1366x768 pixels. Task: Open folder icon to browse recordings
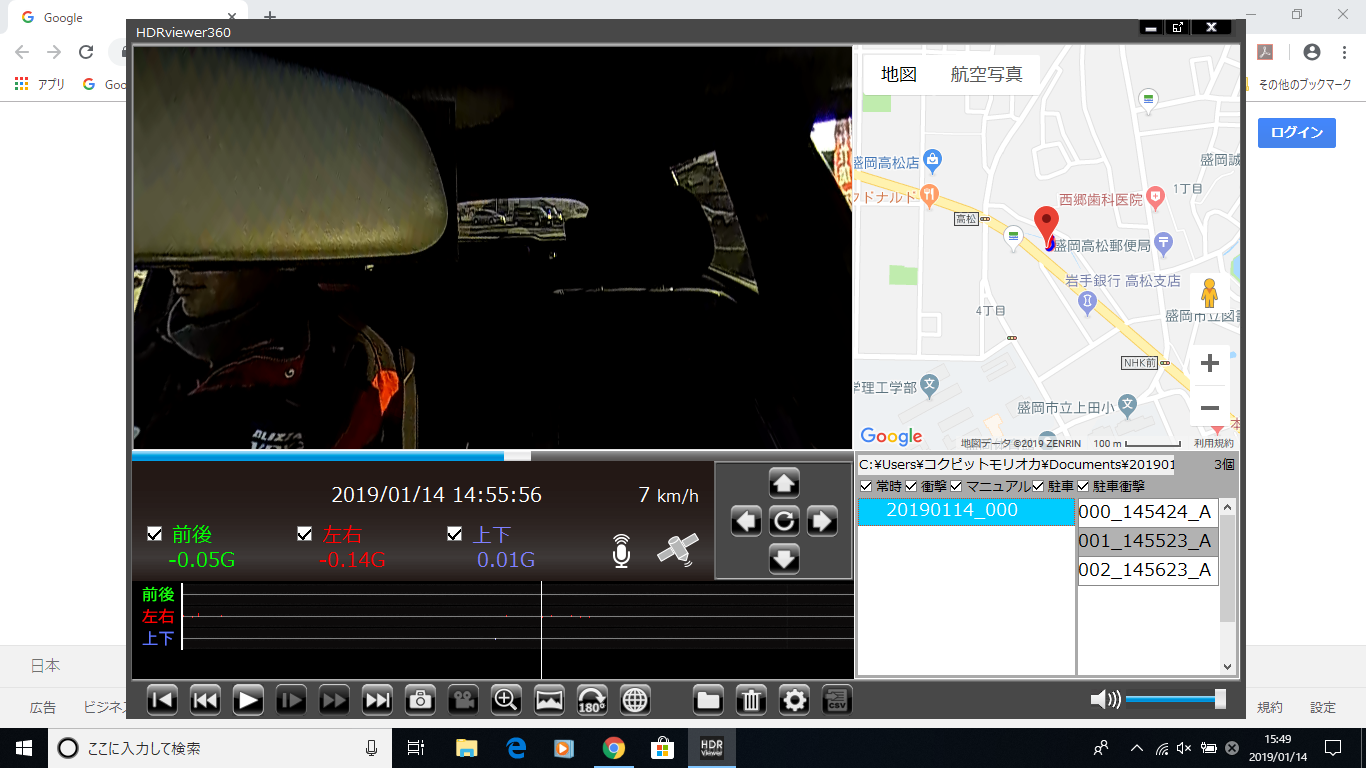point(708,699)
